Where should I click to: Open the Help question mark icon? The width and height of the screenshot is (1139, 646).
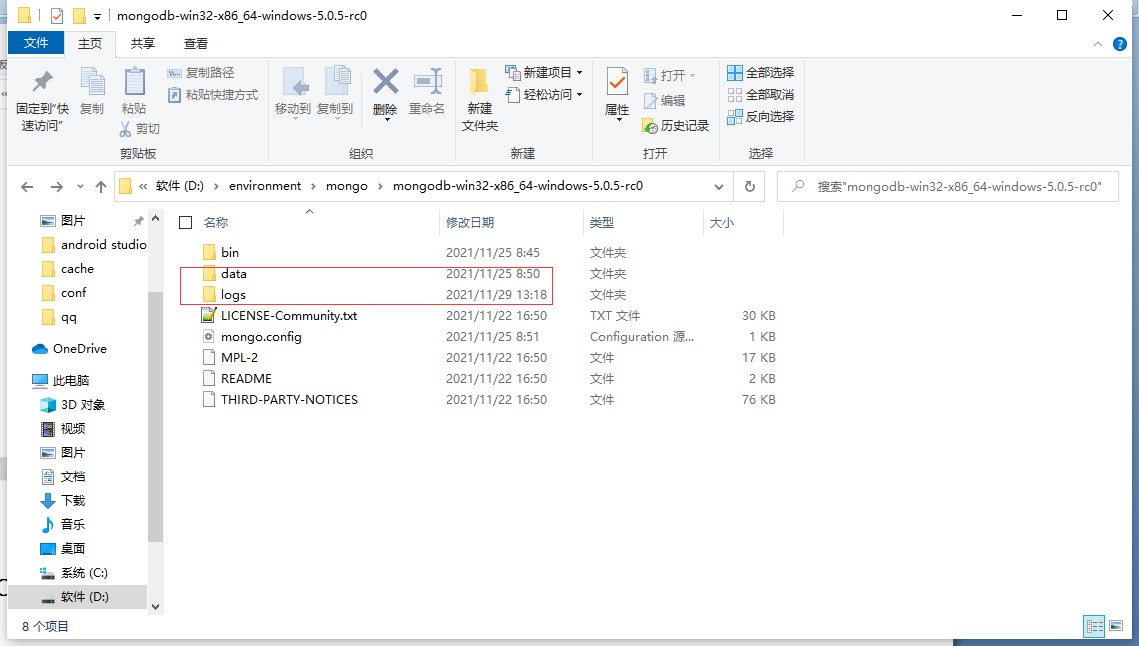(1119, 44)
